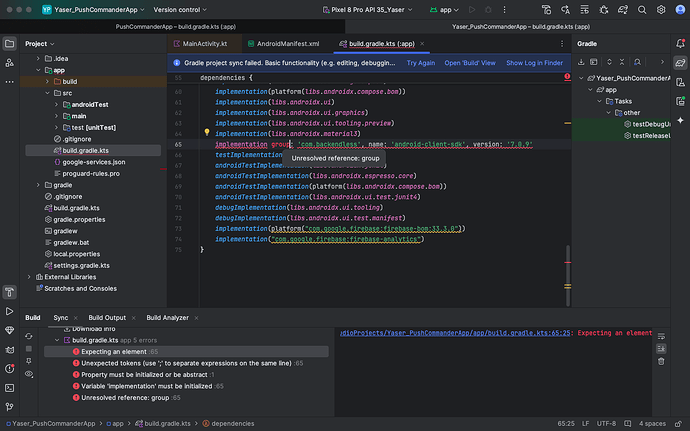Open the Gemini sparkle icon
The width and height of the screenshot is (690, 431).
680,120
